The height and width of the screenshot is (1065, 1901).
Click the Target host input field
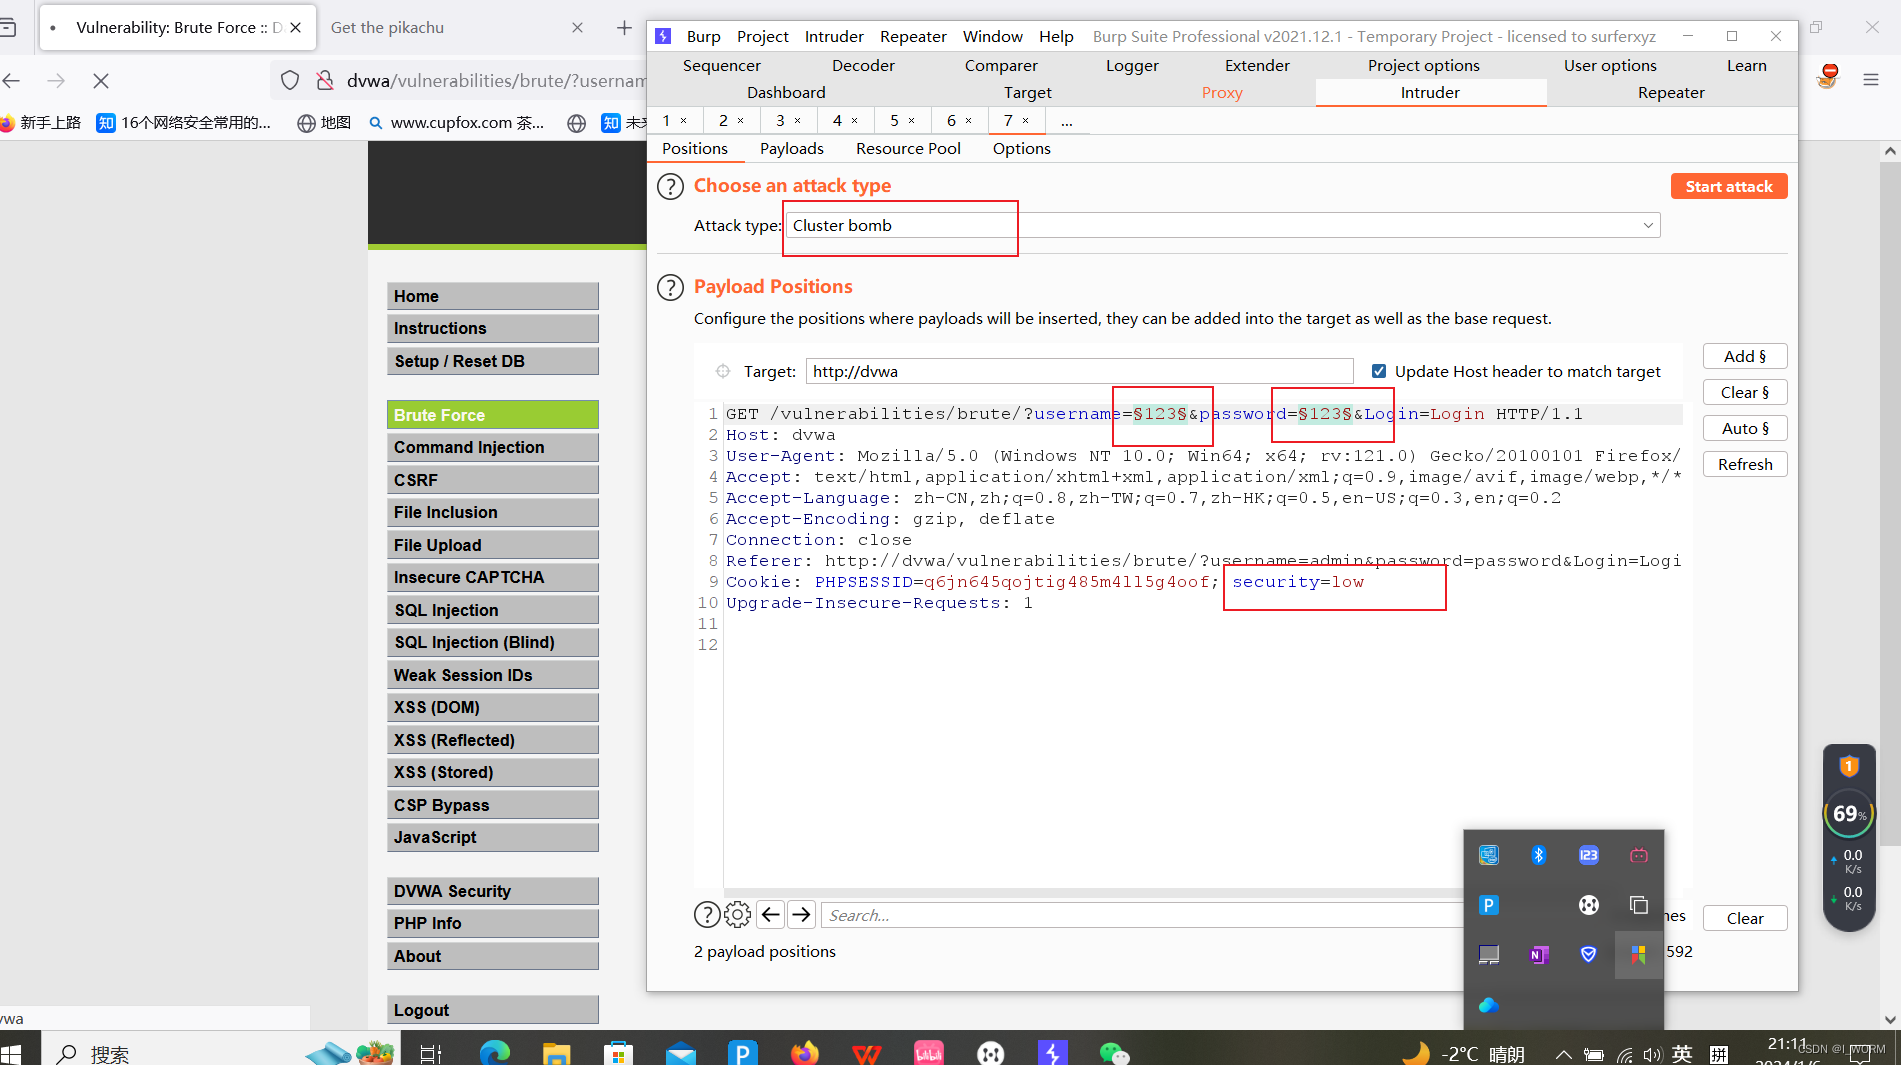pos(1079,371)
